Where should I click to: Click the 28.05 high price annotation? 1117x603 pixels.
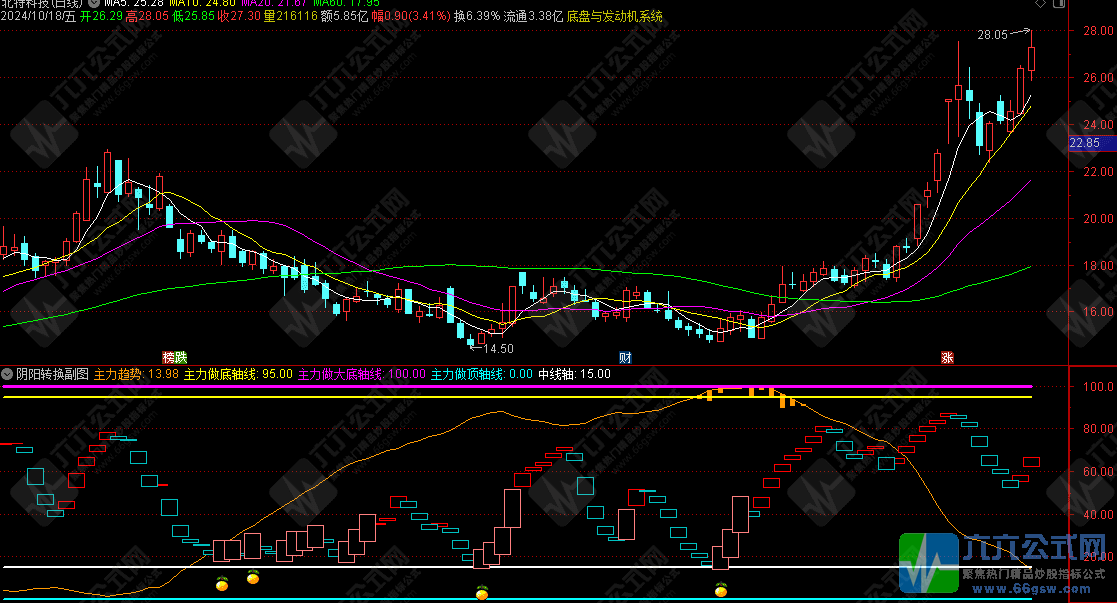click(992, 35)
